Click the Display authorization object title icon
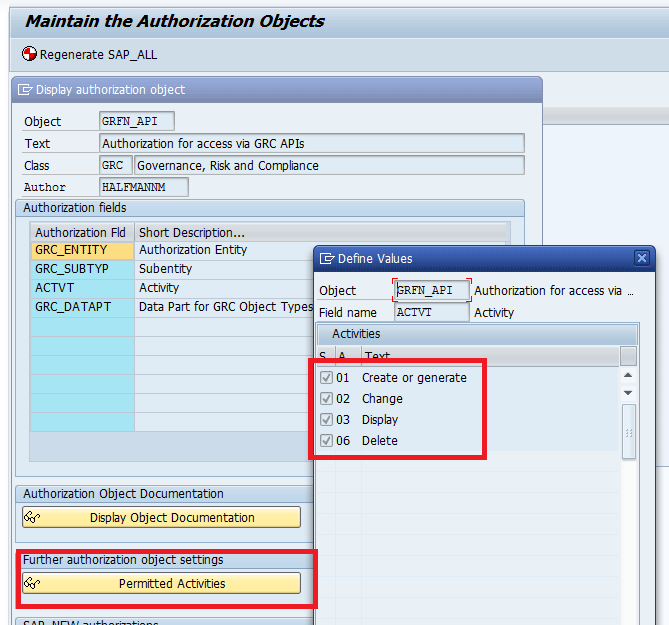 click(x=25, y=90)
